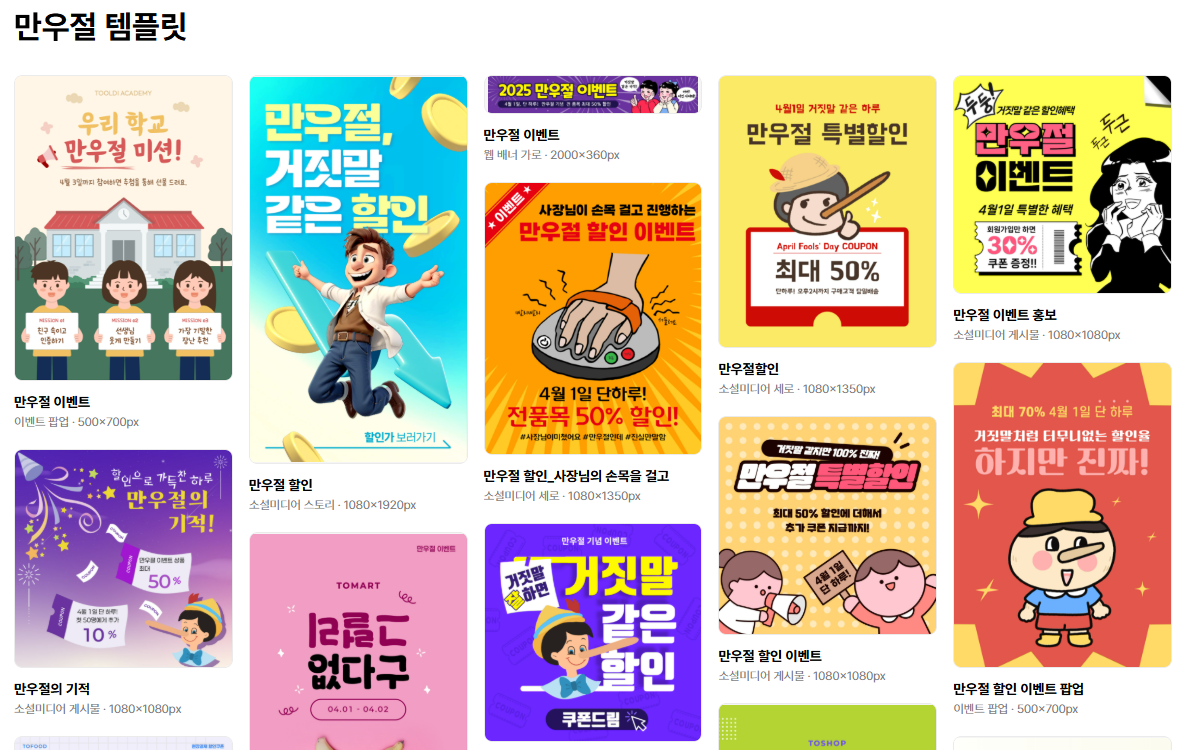Viewport: 1186px width, 750px height.
Task: Click the 만우절 할인 이벤트 팝업 title
Action: (1018, 690)
